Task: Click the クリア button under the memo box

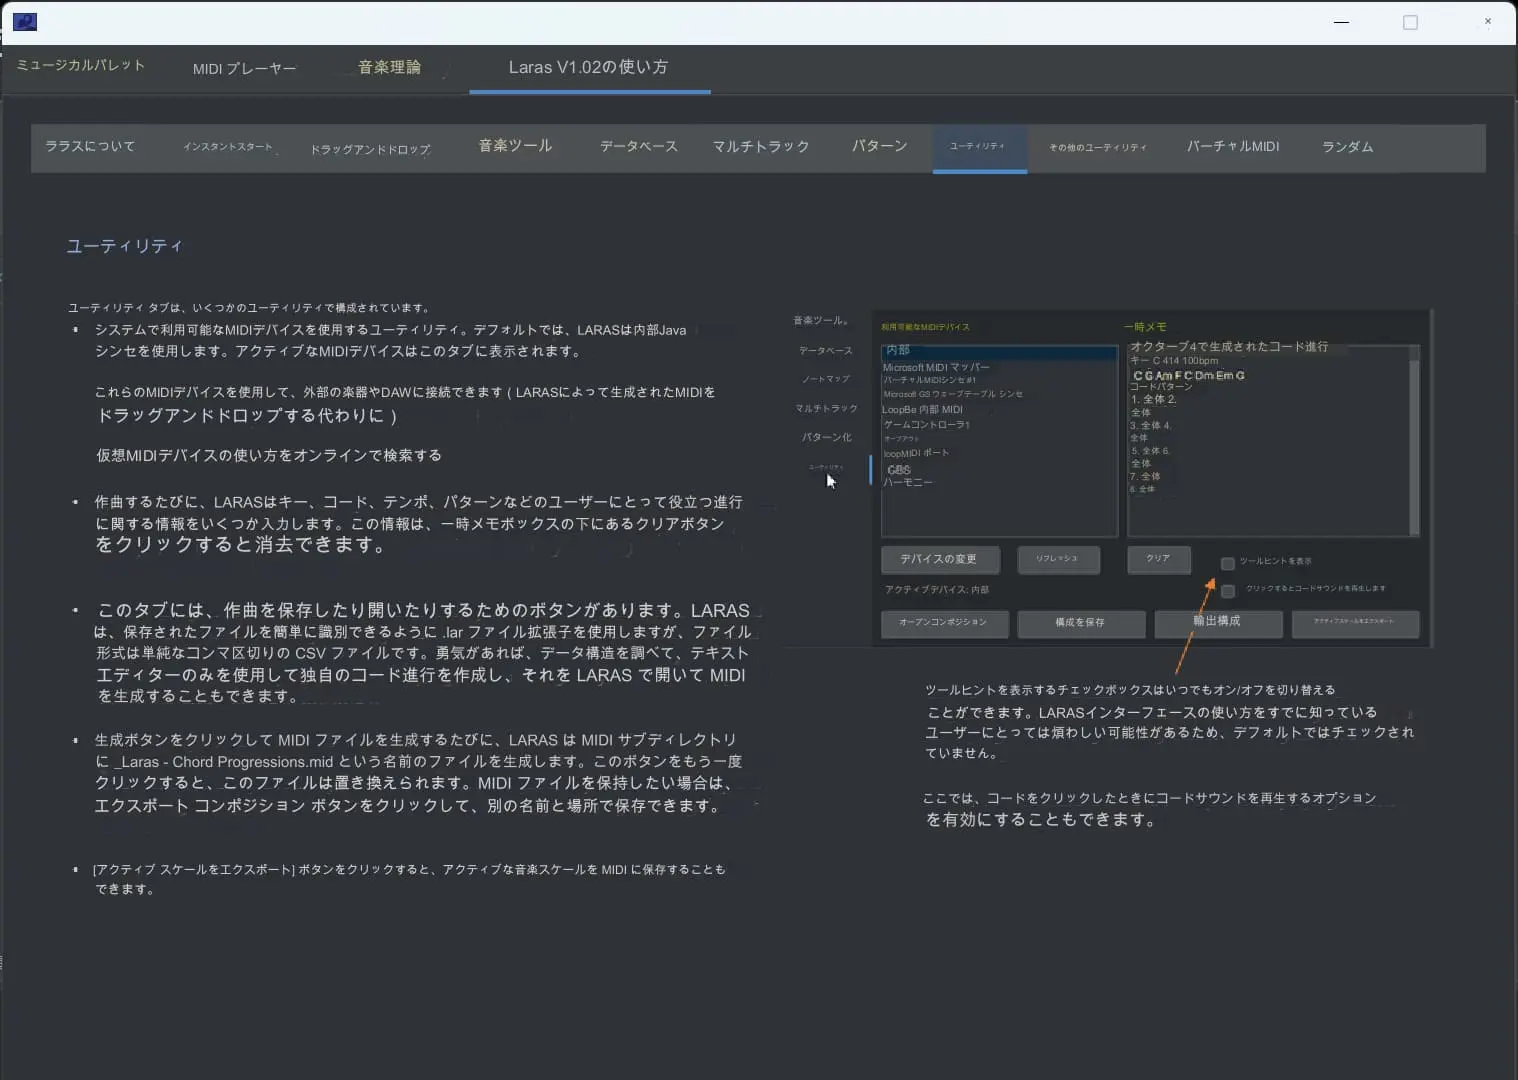Action: (1159, 558)
